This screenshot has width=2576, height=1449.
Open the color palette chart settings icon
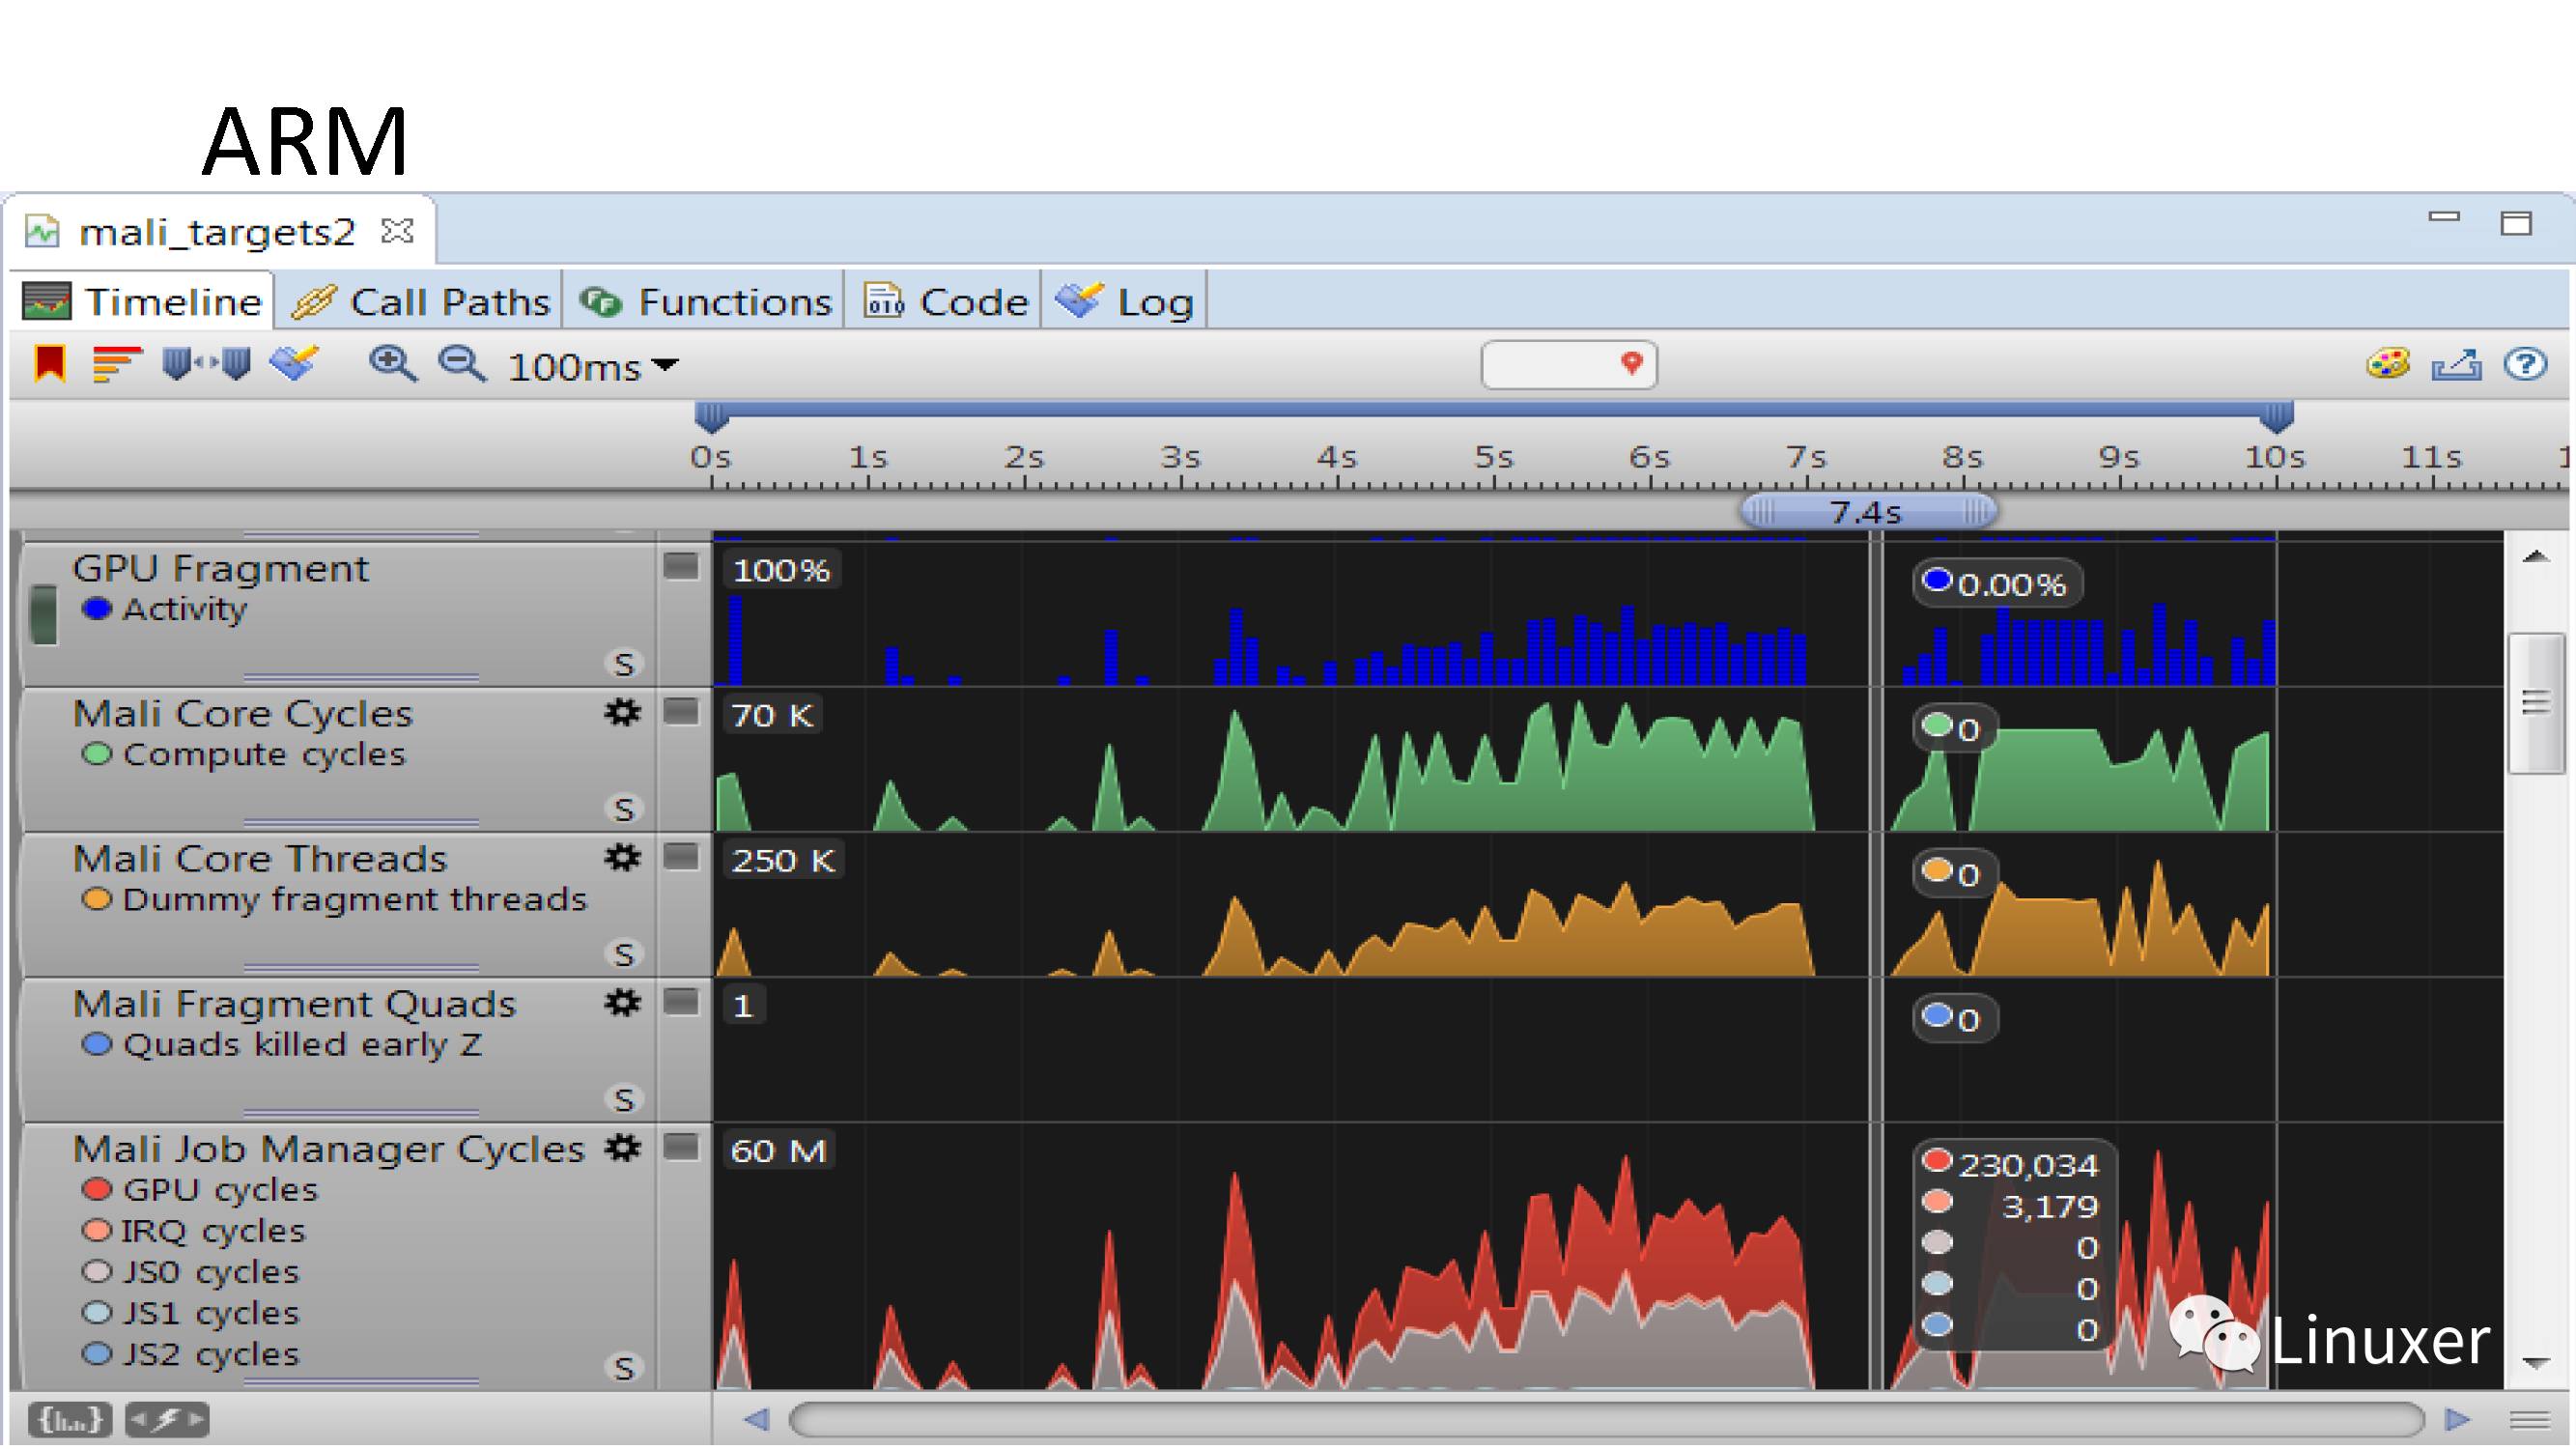click(x=2388, y=364)
